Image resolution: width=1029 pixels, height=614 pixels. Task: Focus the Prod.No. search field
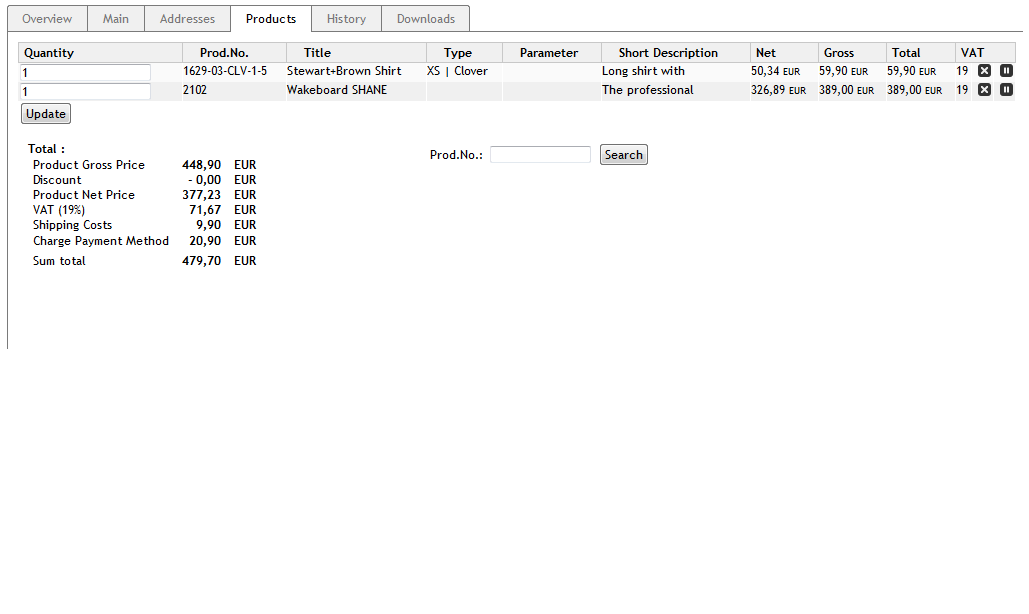coord(540,155)
